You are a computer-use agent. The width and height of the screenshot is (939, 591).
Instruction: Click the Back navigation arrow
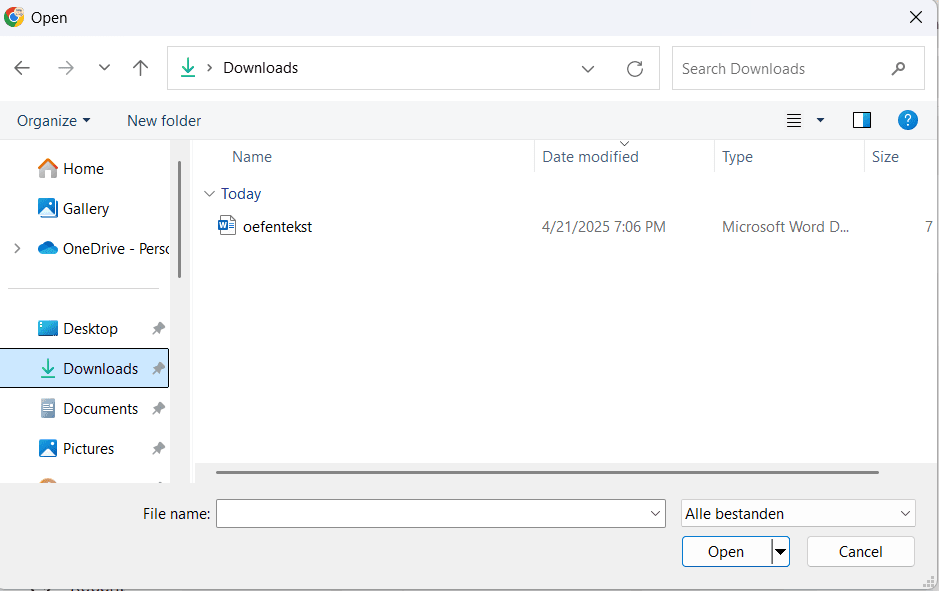[x=22, y=68]
